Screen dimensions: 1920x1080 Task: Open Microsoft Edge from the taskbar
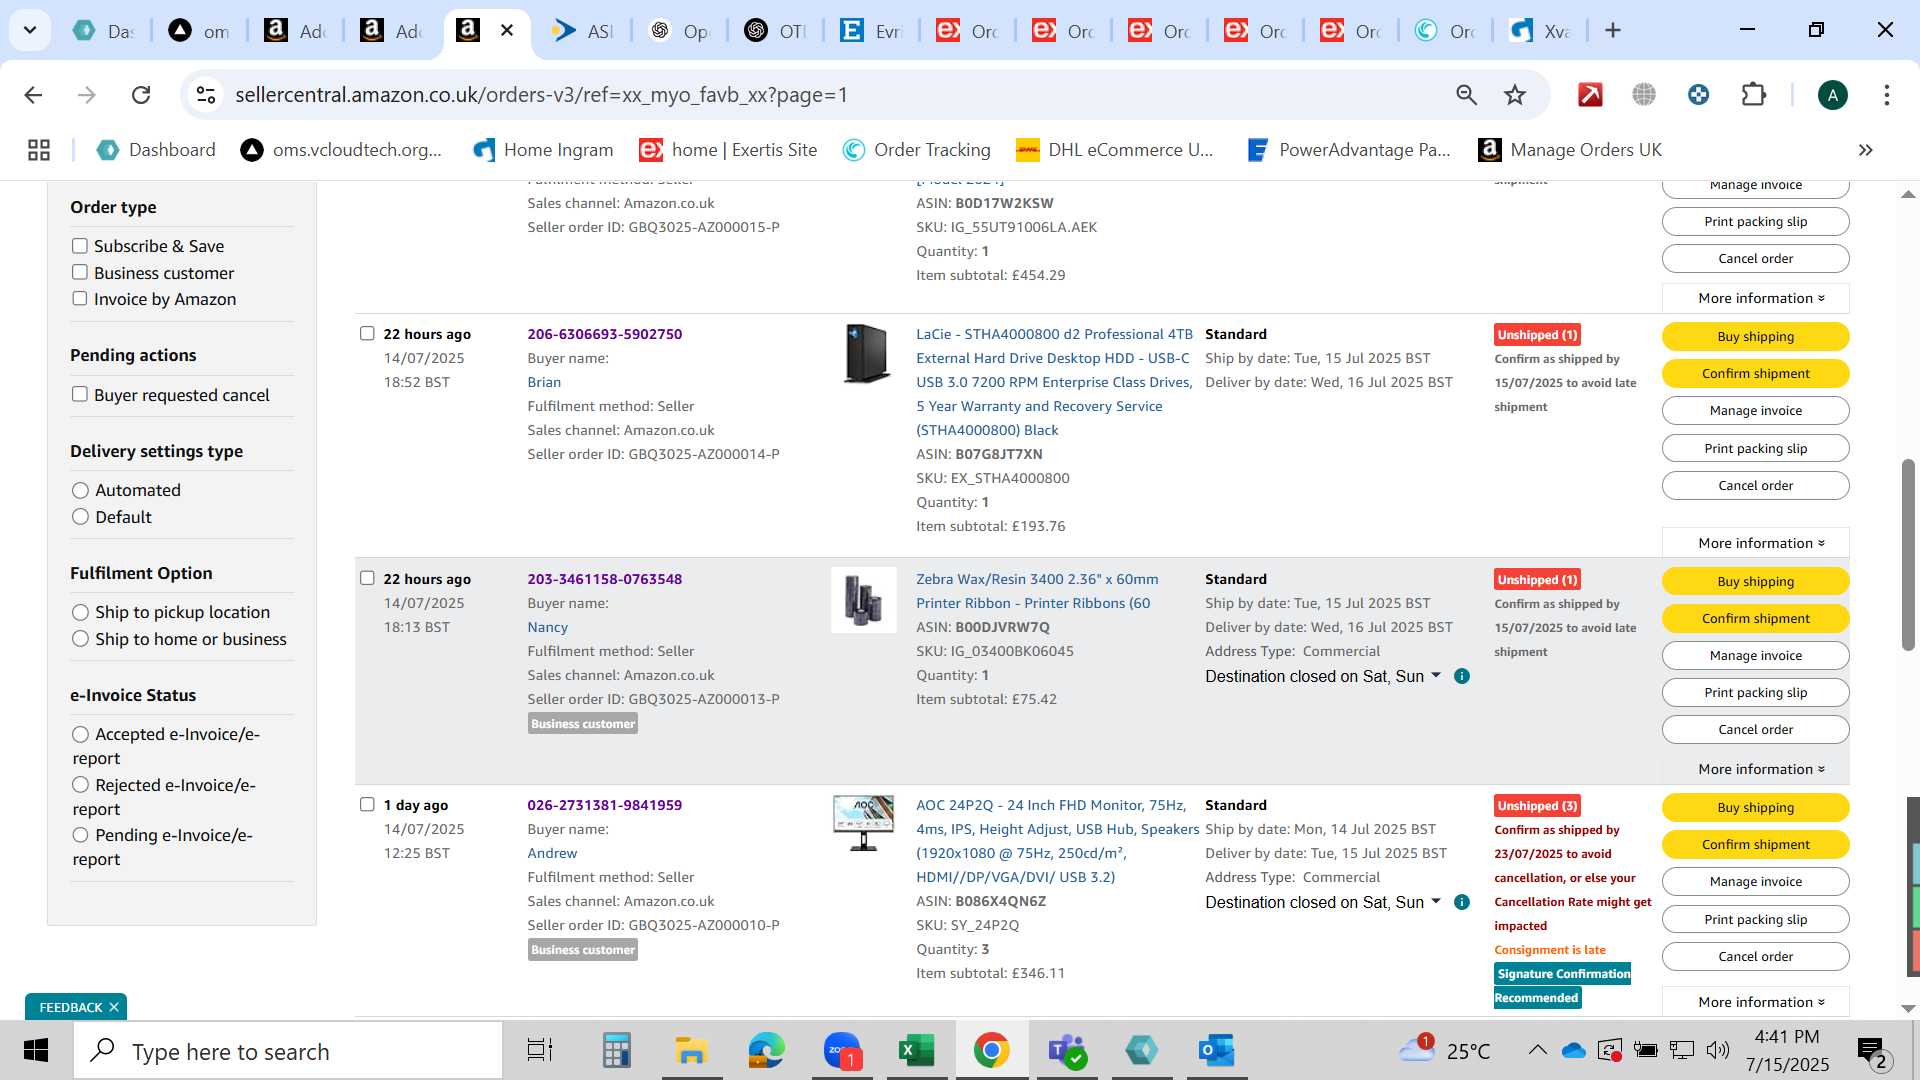coord(766,1051)
